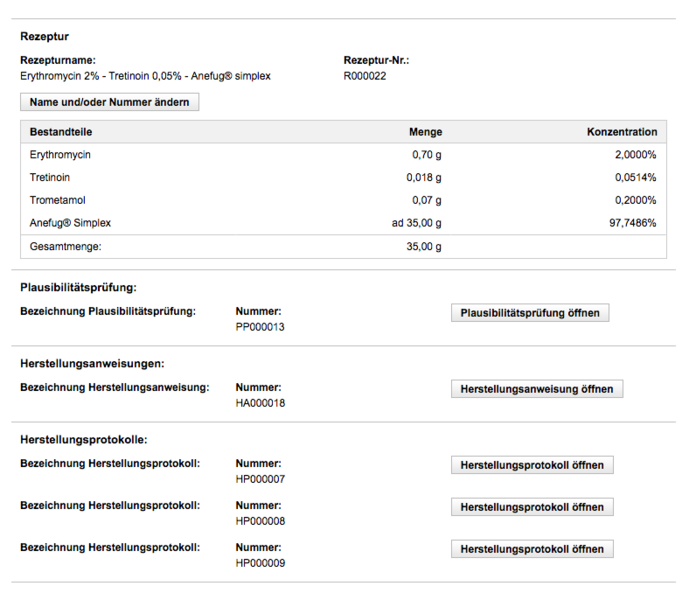
Task: Click the Erythromycin concentration 2,0000%
Action: pyautogui.click(x=635, y=155)
